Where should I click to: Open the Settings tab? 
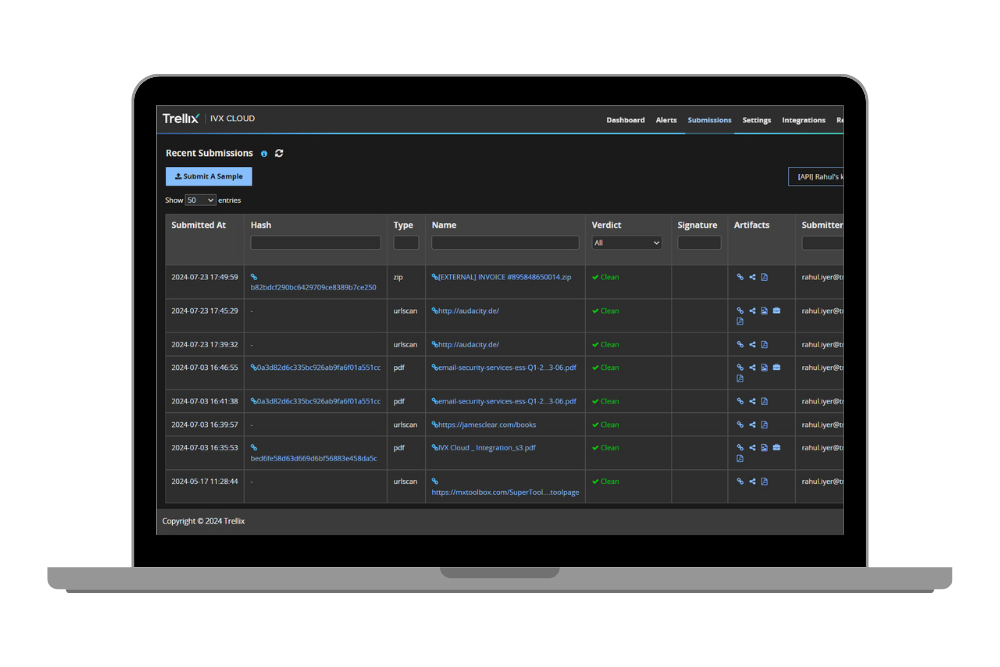(756, 120)
